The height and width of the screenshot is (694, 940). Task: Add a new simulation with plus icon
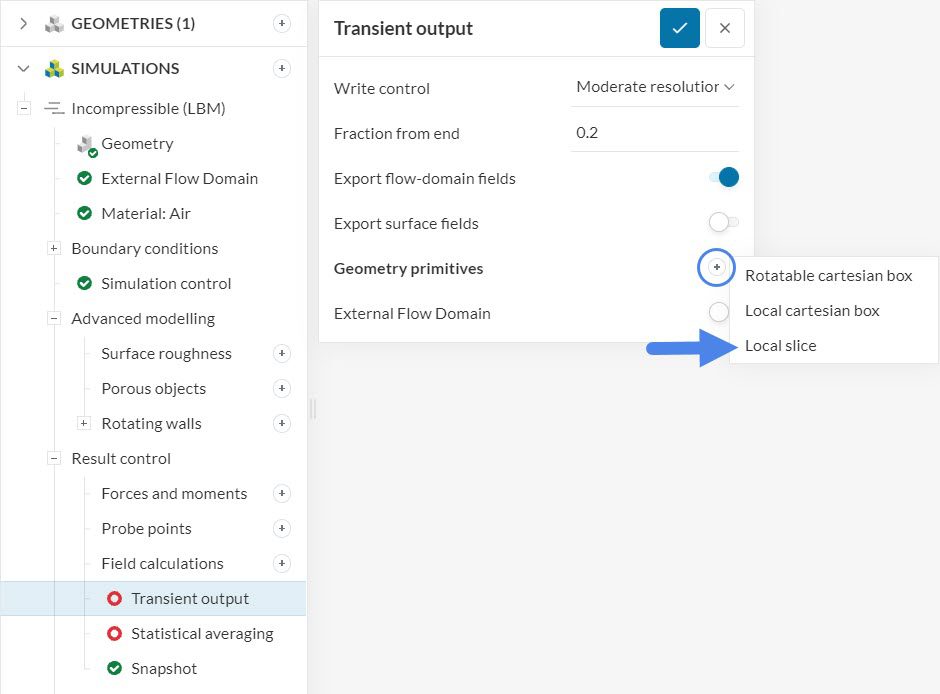(282, 68)
